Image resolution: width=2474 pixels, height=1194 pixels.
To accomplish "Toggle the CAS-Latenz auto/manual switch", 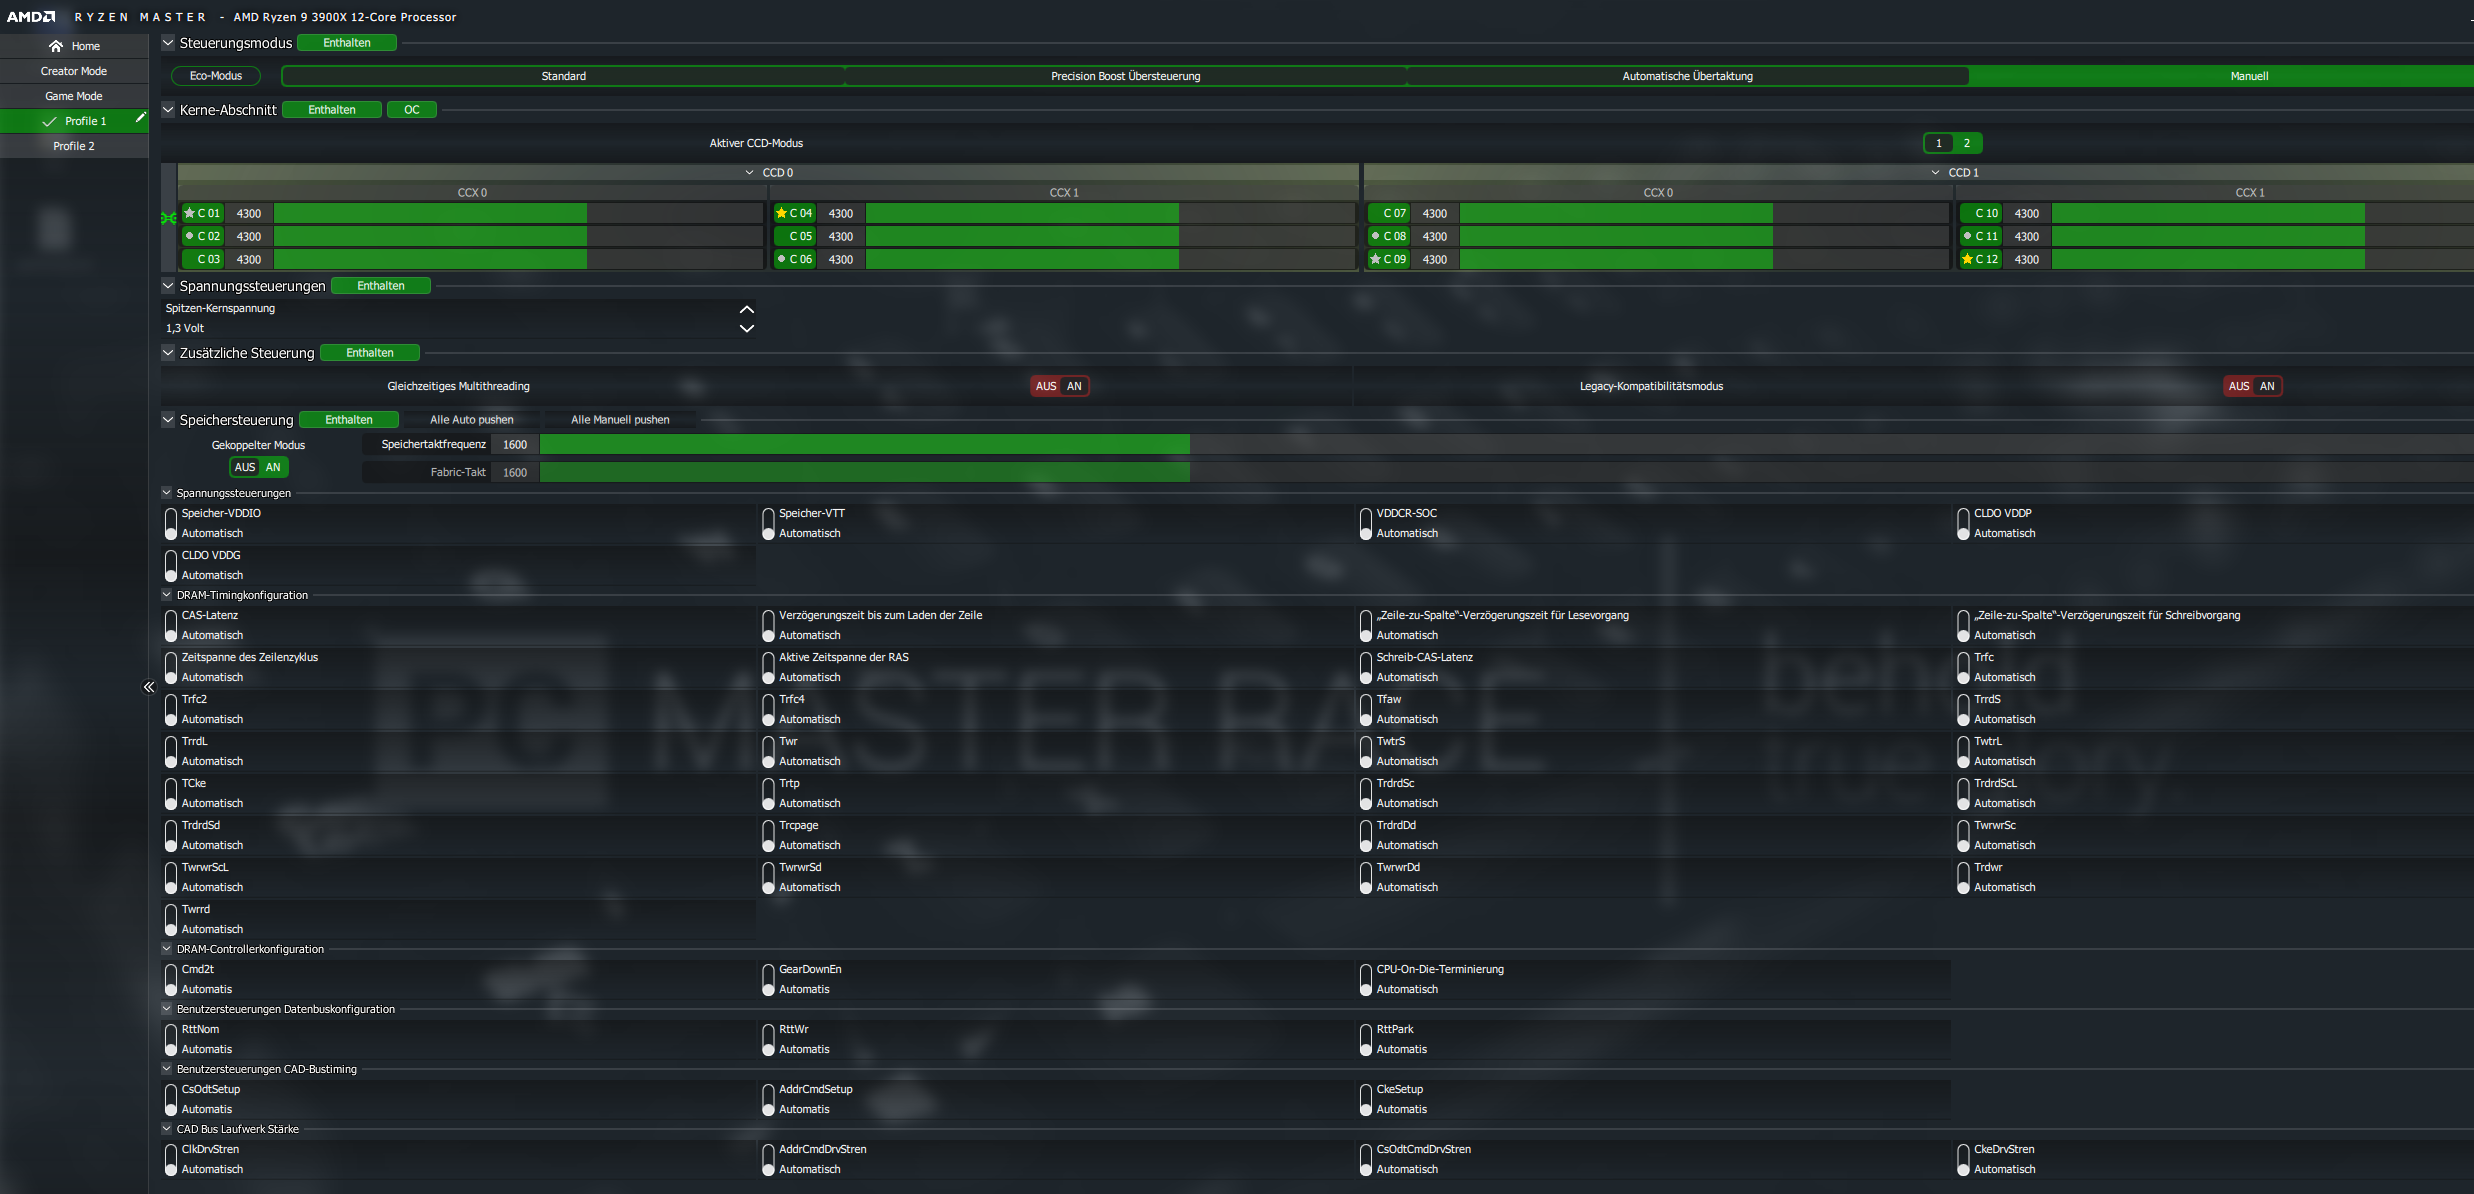I will (171, 625).
